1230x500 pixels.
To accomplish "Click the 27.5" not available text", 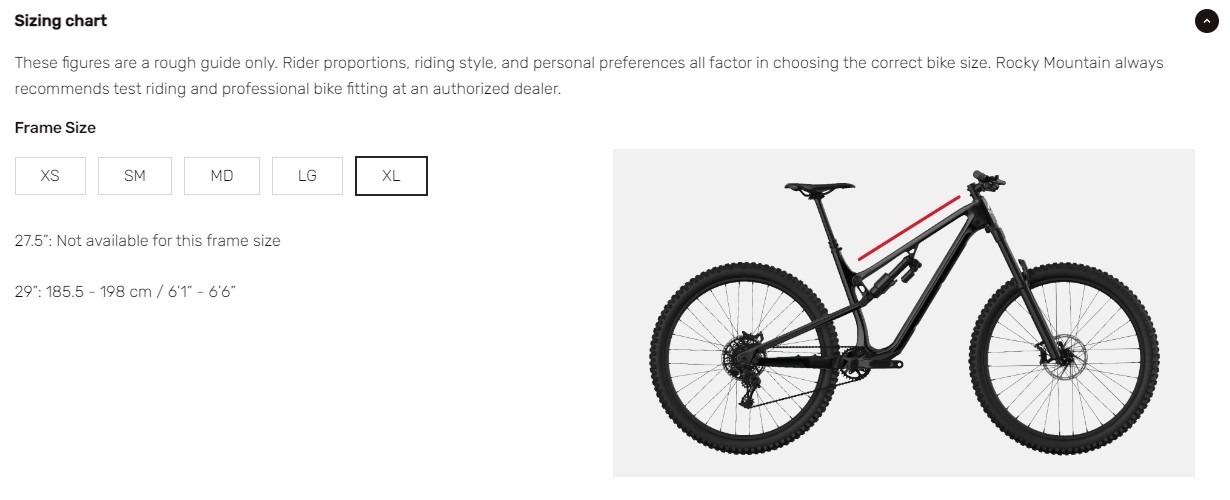I will click(x=148, y=241).
